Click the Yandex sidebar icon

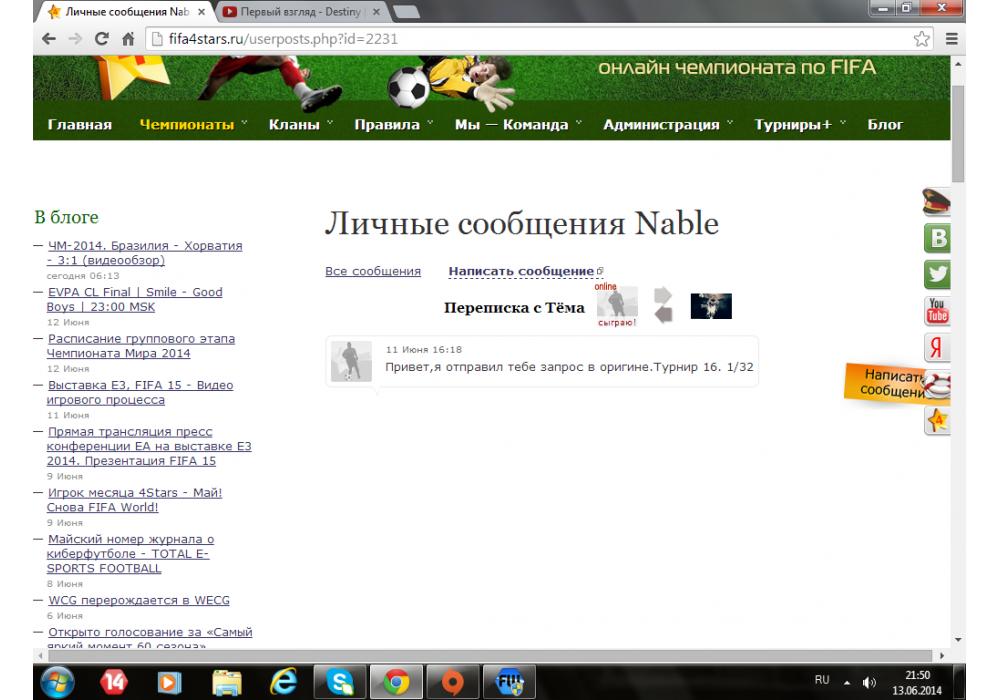pyautogui.click(x=938, y=348)
